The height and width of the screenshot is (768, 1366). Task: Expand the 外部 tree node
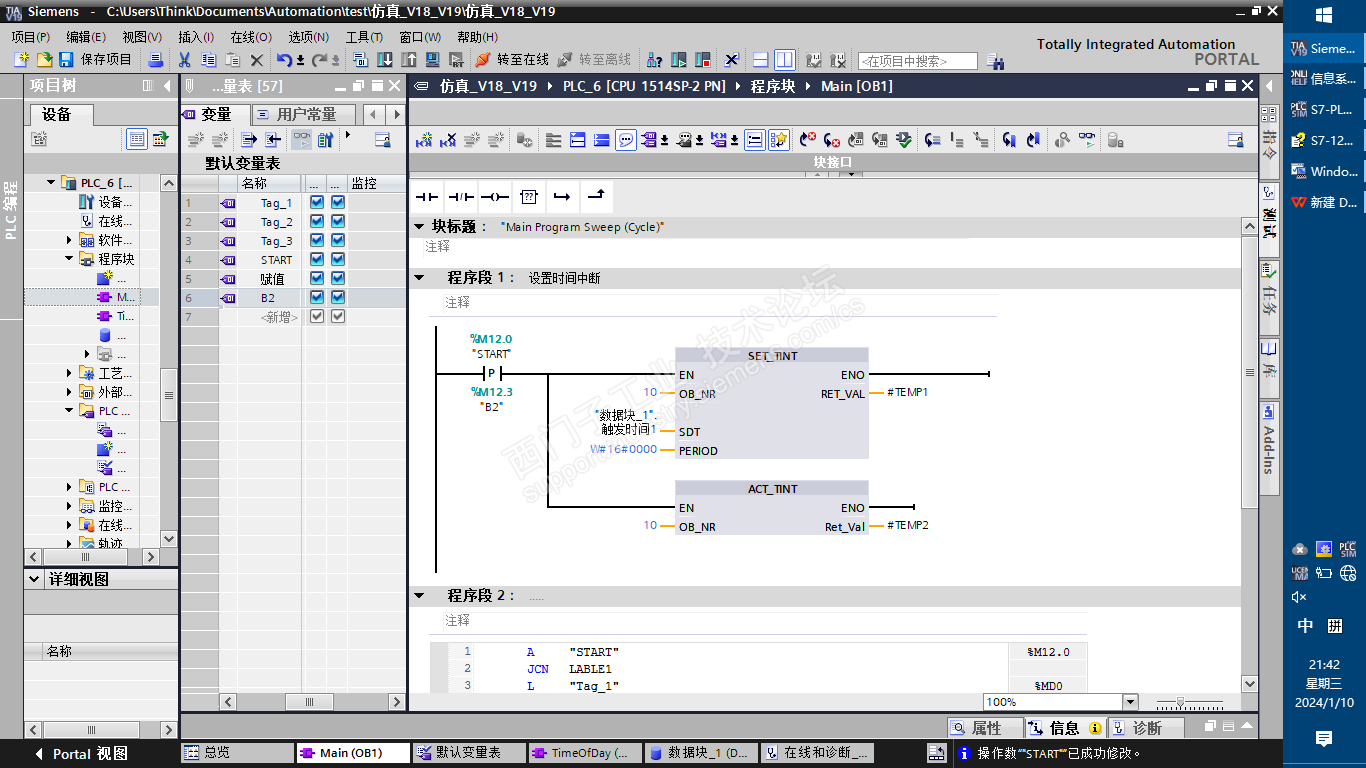70,392
